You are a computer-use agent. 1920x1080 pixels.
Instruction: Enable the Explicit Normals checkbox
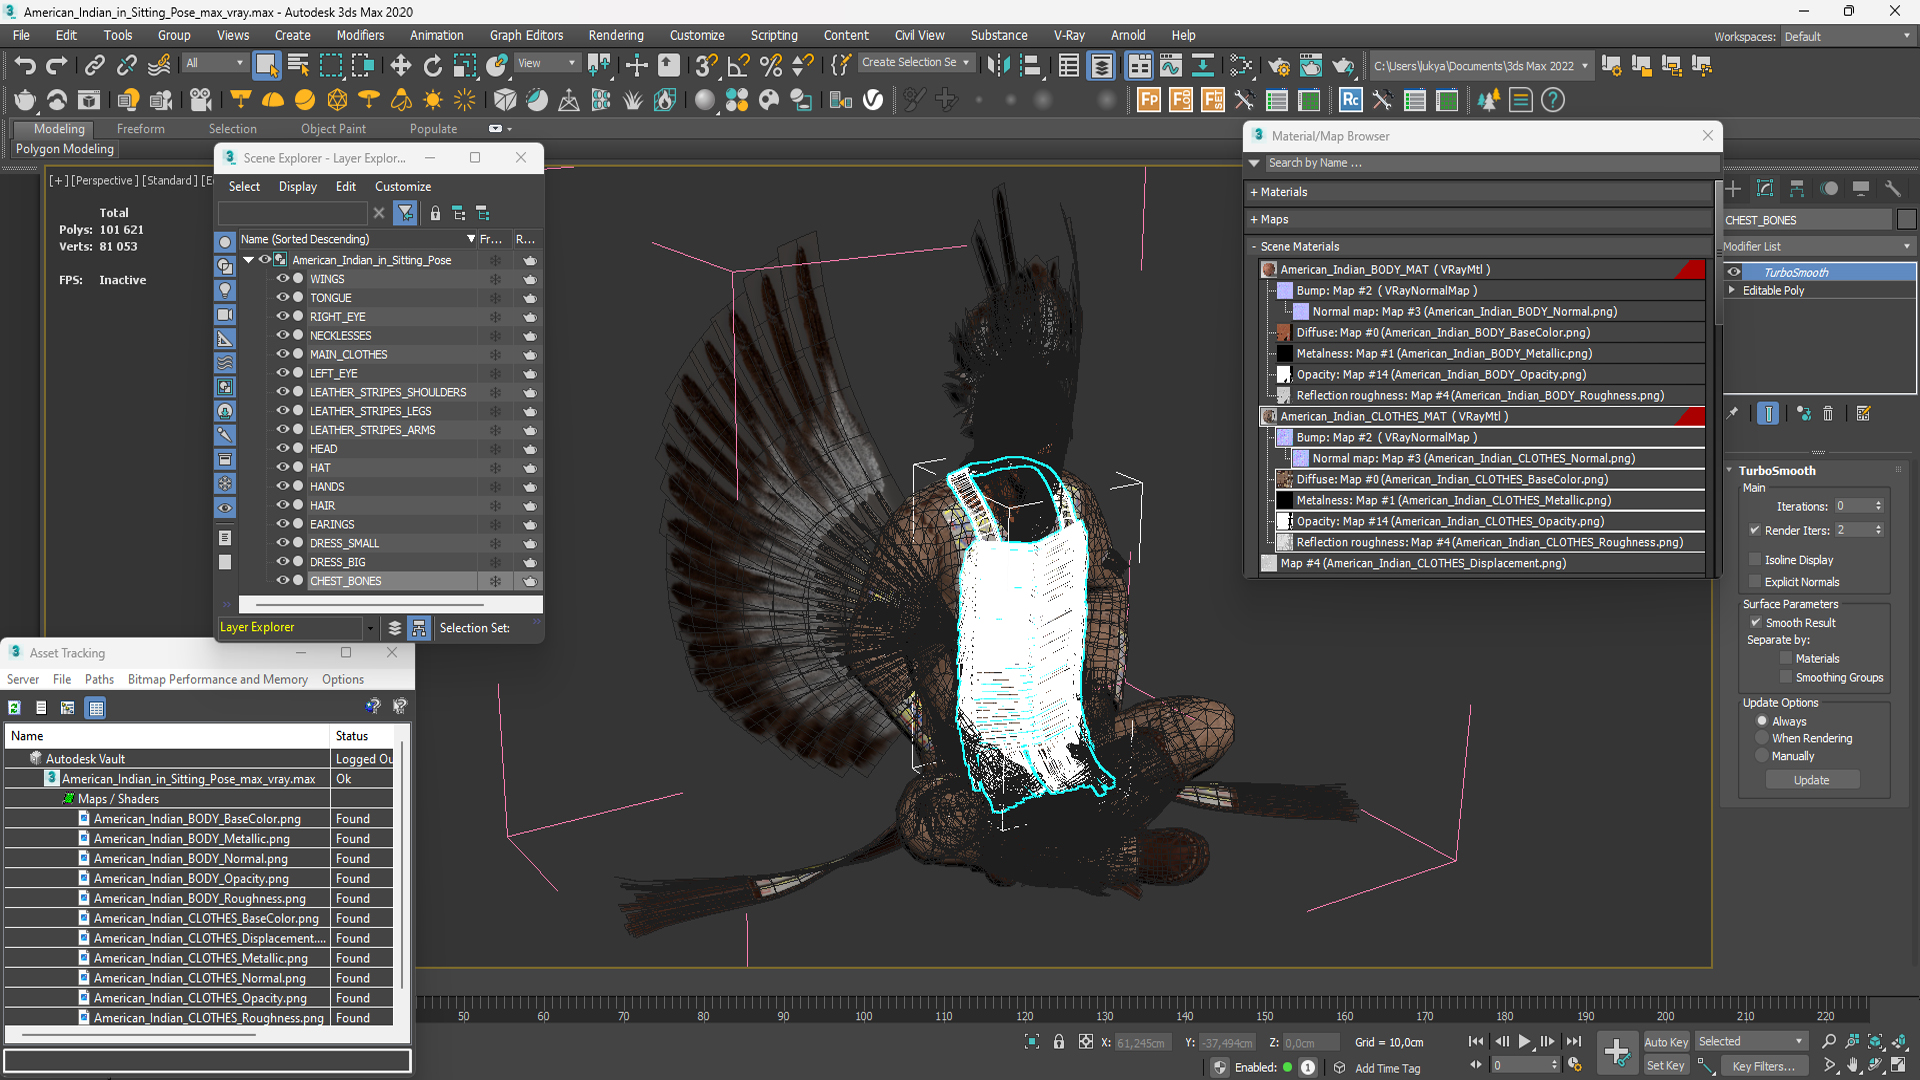click(x=1755, y=582)
